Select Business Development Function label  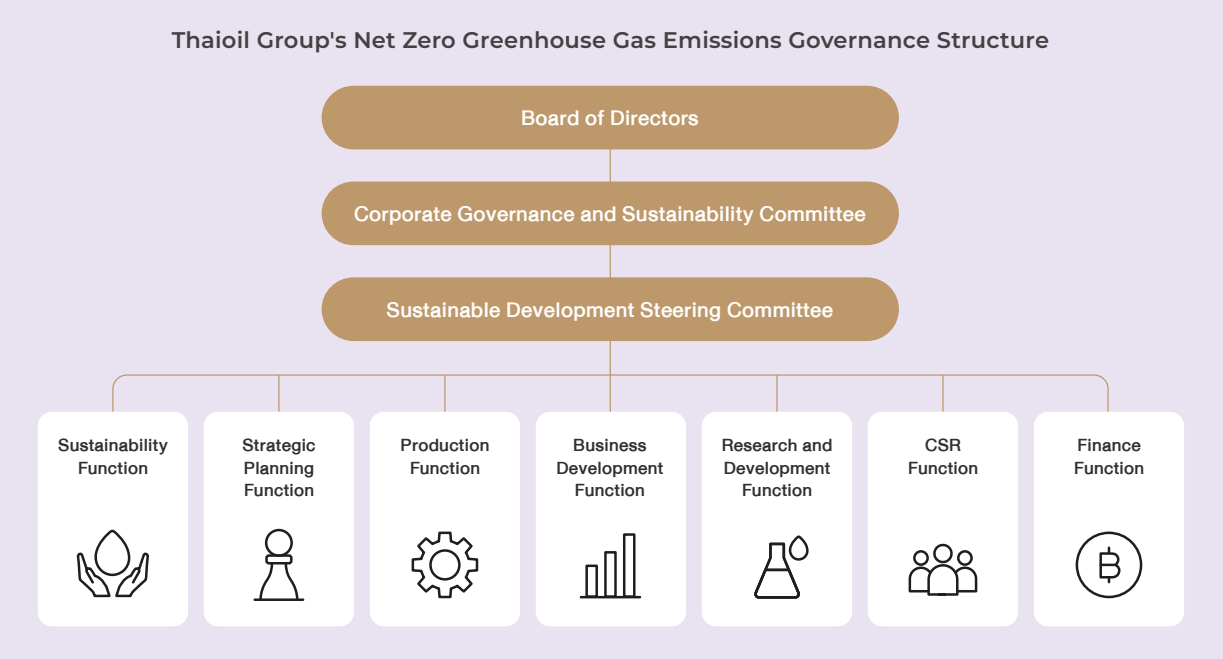(x=610, y=468)
